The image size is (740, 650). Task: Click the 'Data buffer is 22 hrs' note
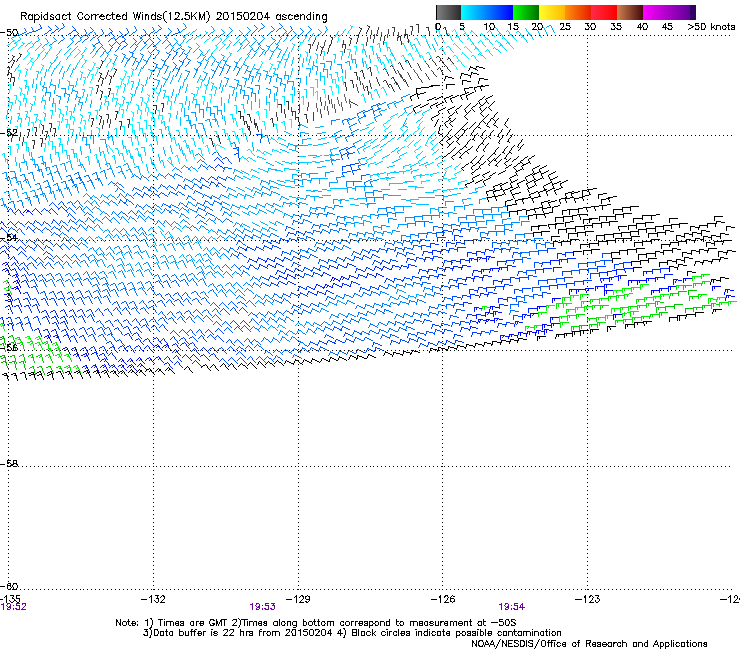(x=352, y=633)
